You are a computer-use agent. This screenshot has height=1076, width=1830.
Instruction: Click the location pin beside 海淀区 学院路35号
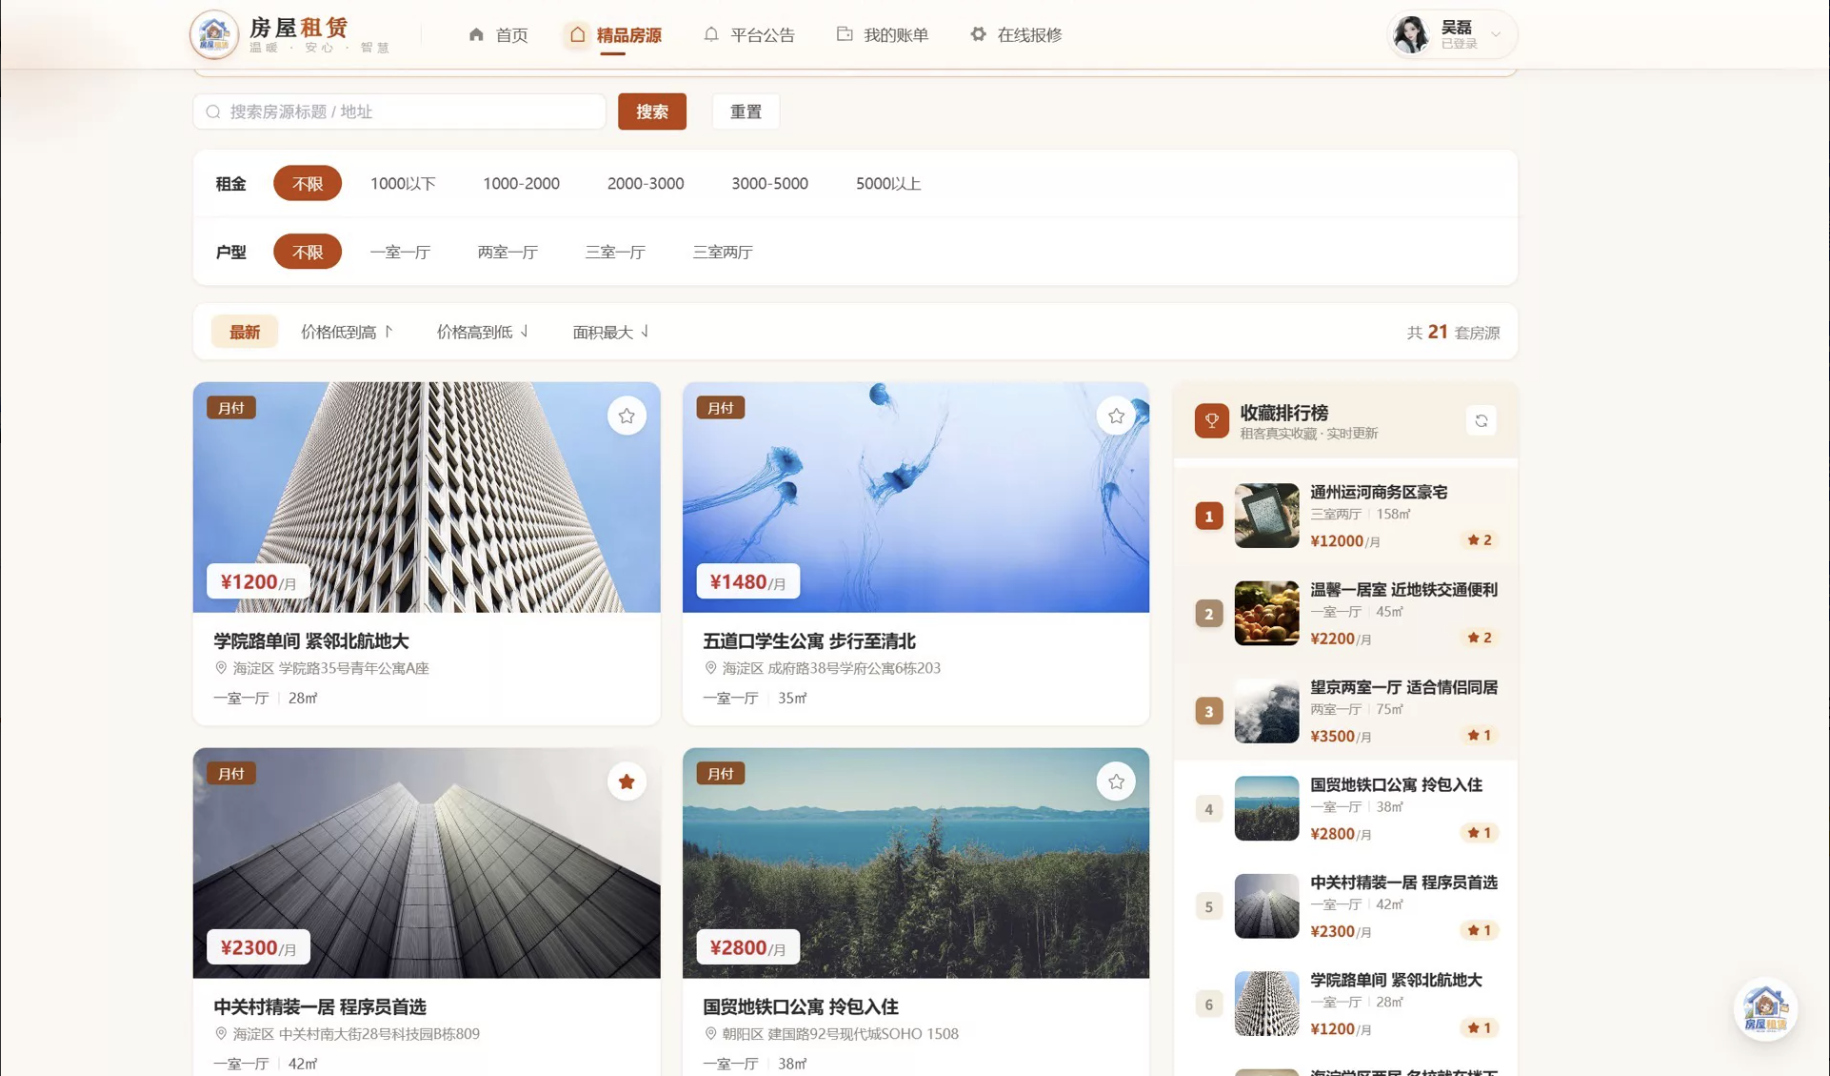pos(221,668)
